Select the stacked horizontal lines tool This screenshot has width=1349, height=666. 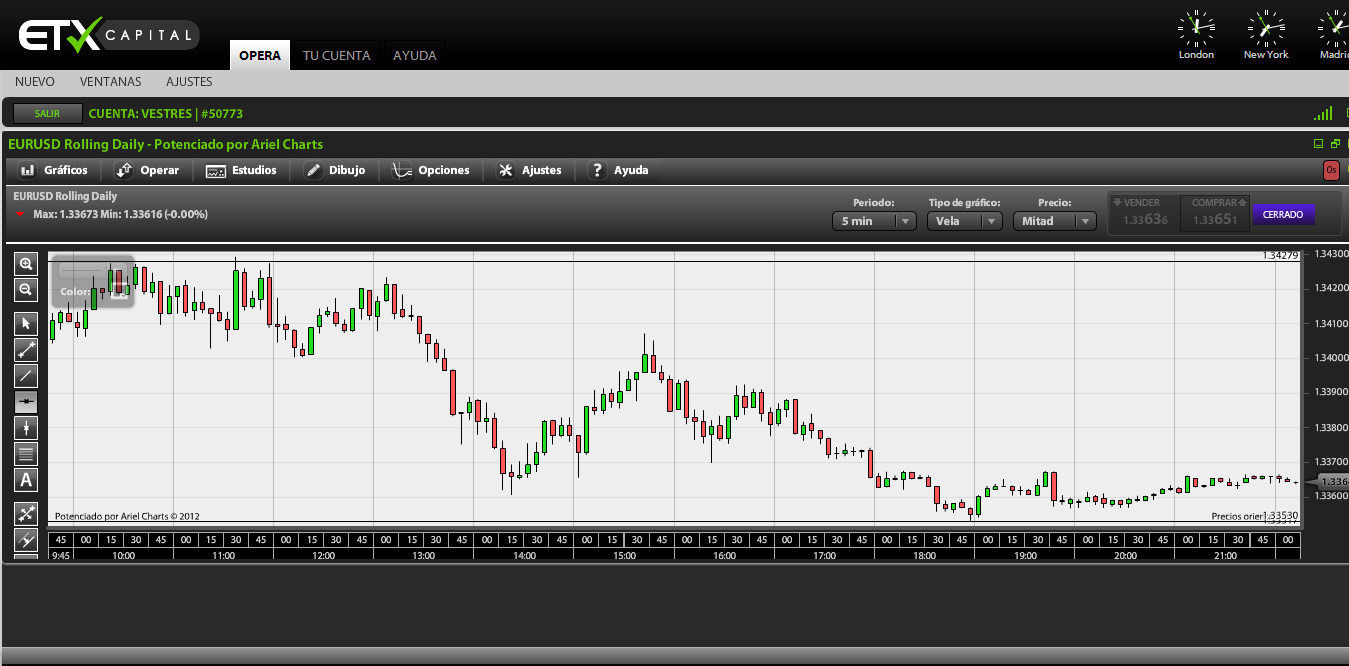click(x=26, y=454)
